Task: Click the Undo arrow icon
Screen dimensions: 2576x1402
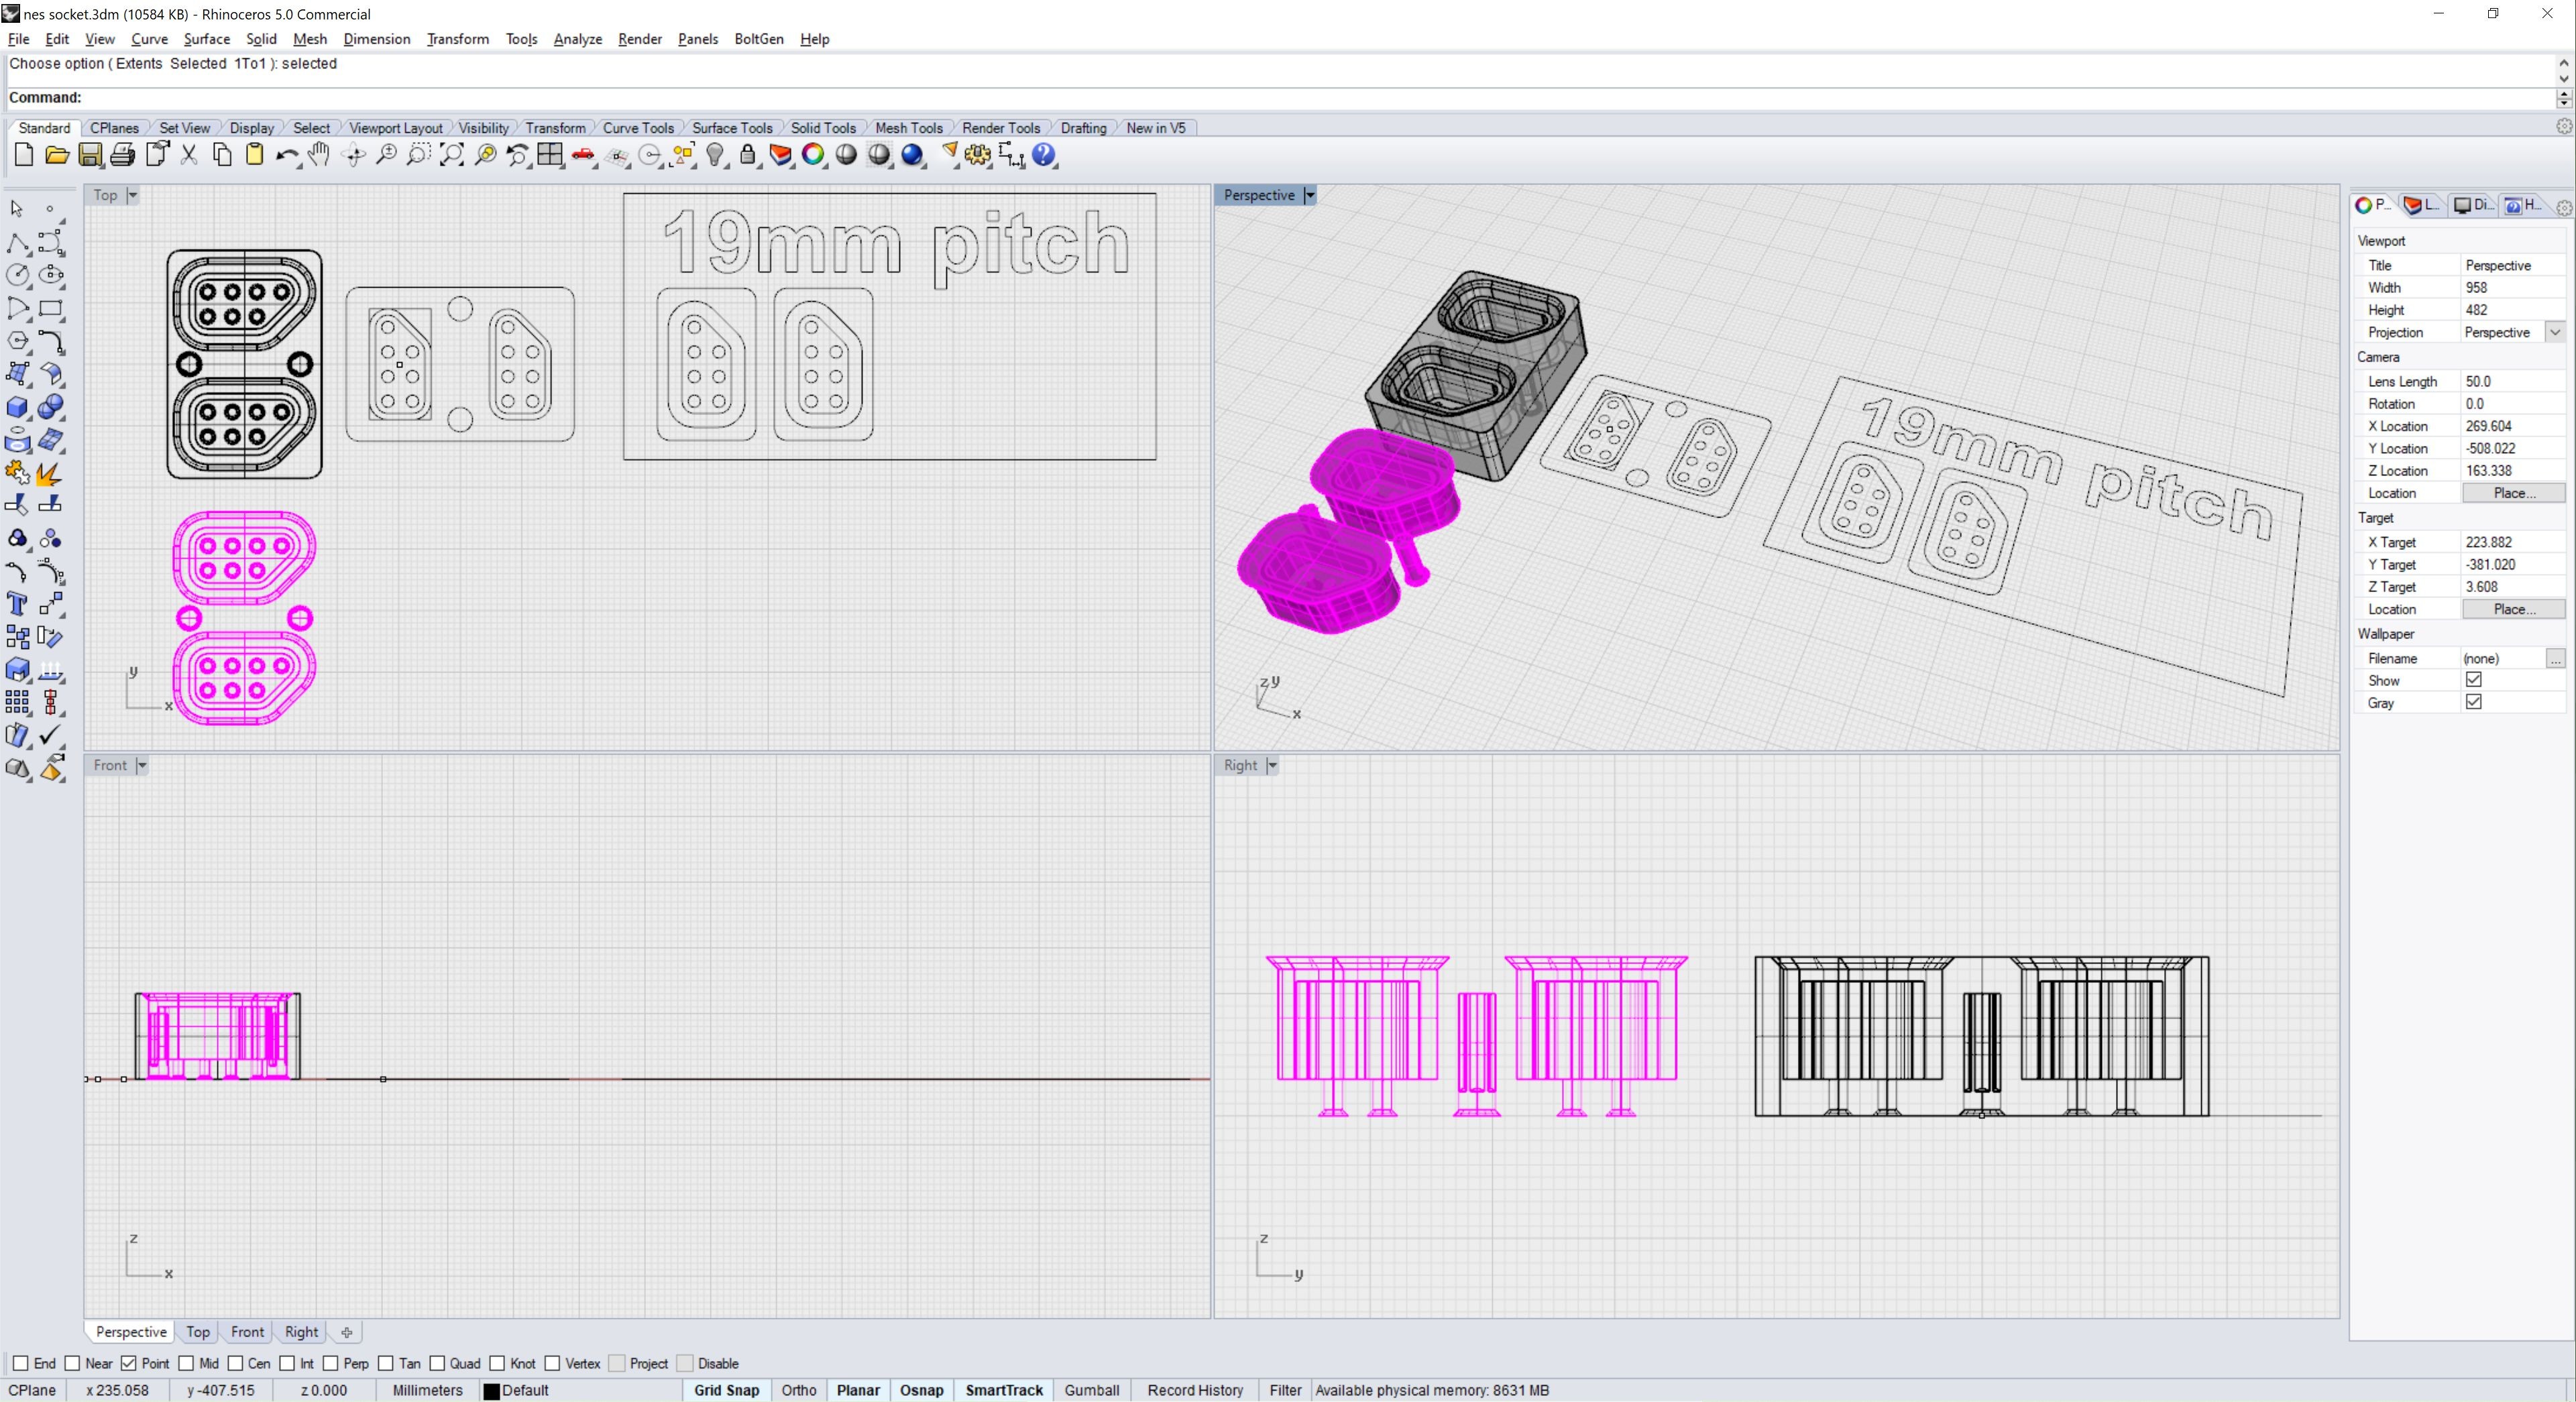Action: [286, 155]
